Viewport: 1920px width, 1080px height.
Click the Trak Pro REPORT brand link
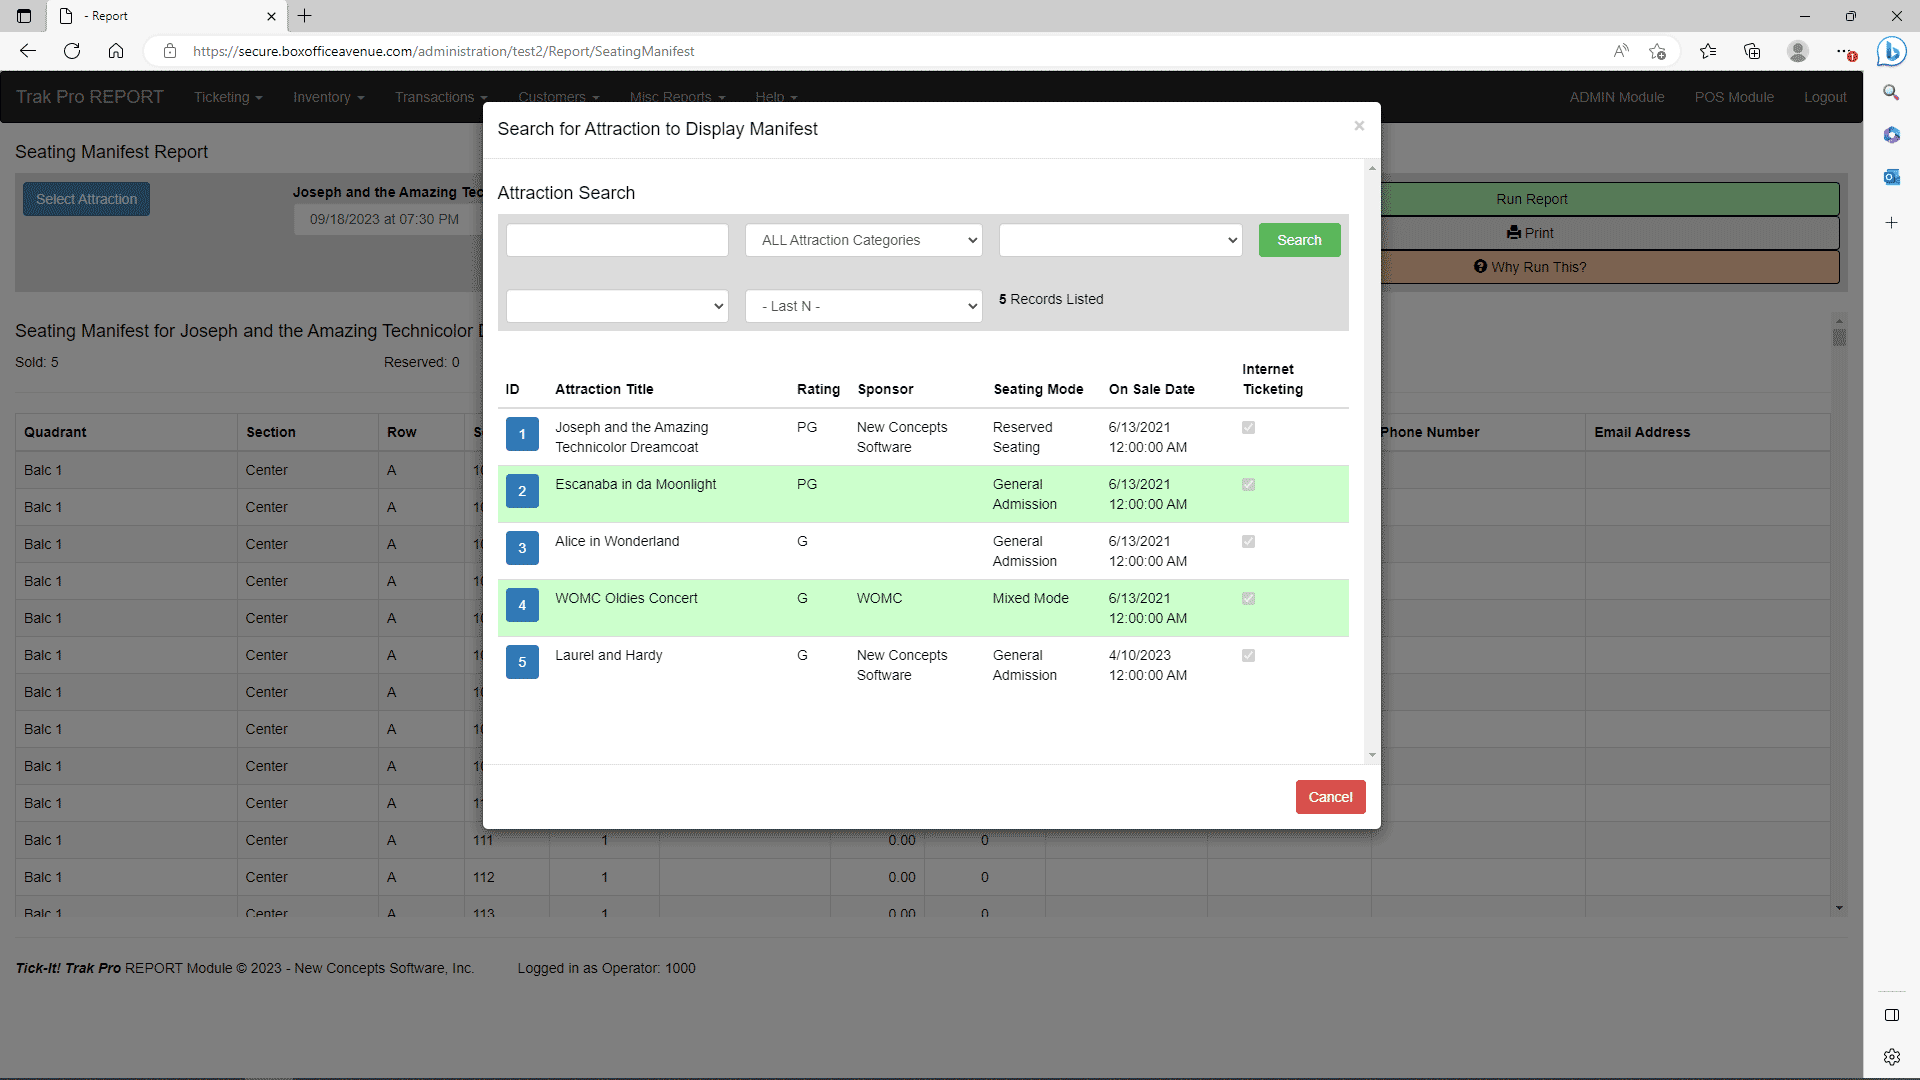point(89,97)
